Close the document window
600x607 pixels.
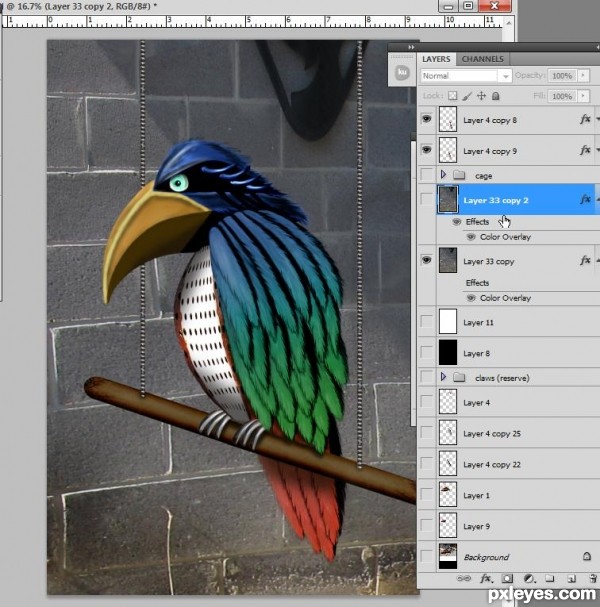coord(495,5)
